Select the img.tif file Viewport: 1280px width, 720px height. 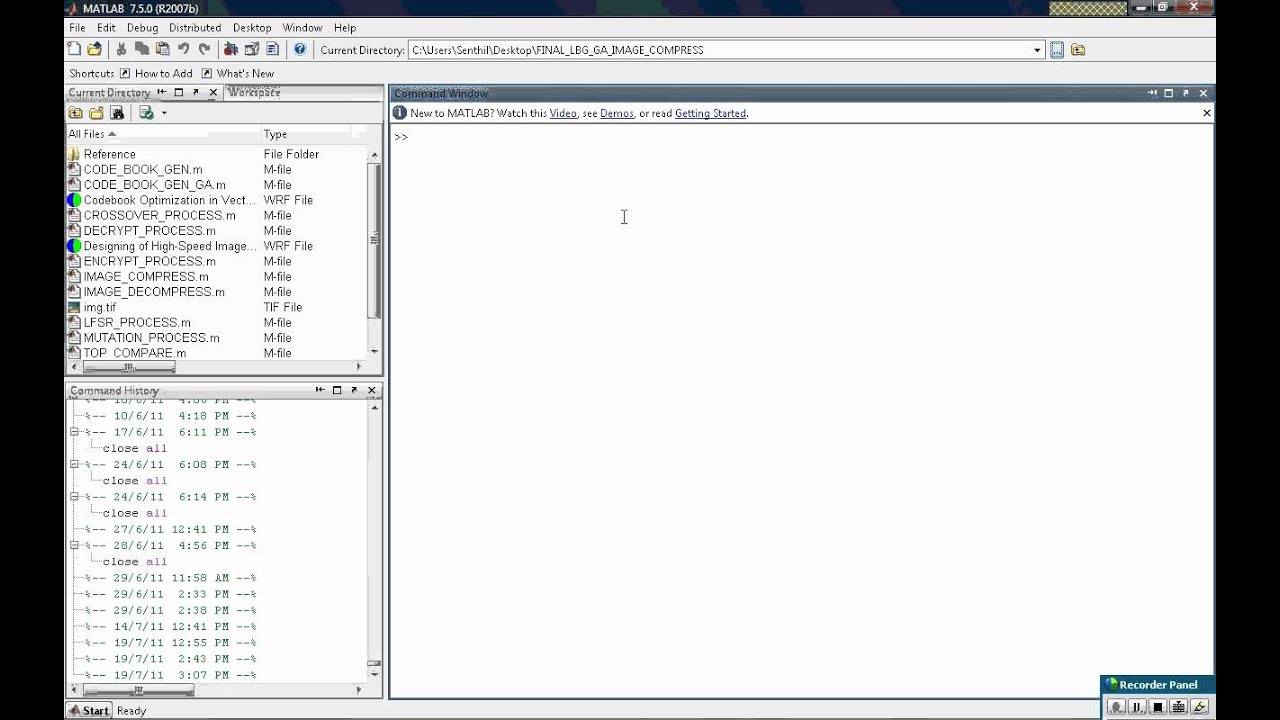[x=99, y=307]
